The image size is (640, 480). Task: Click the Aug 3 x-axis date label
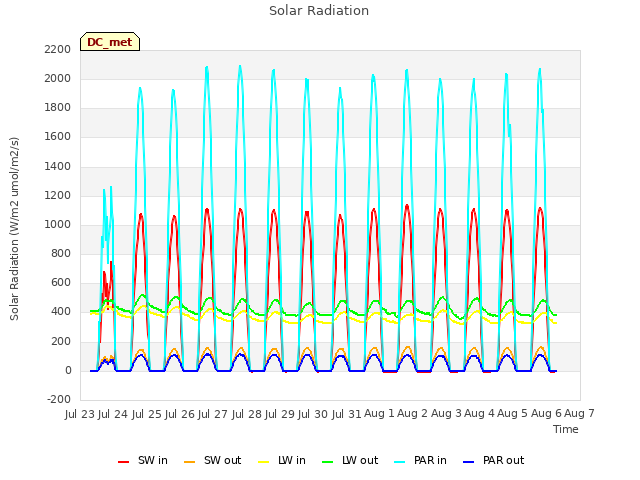[446, 414]
